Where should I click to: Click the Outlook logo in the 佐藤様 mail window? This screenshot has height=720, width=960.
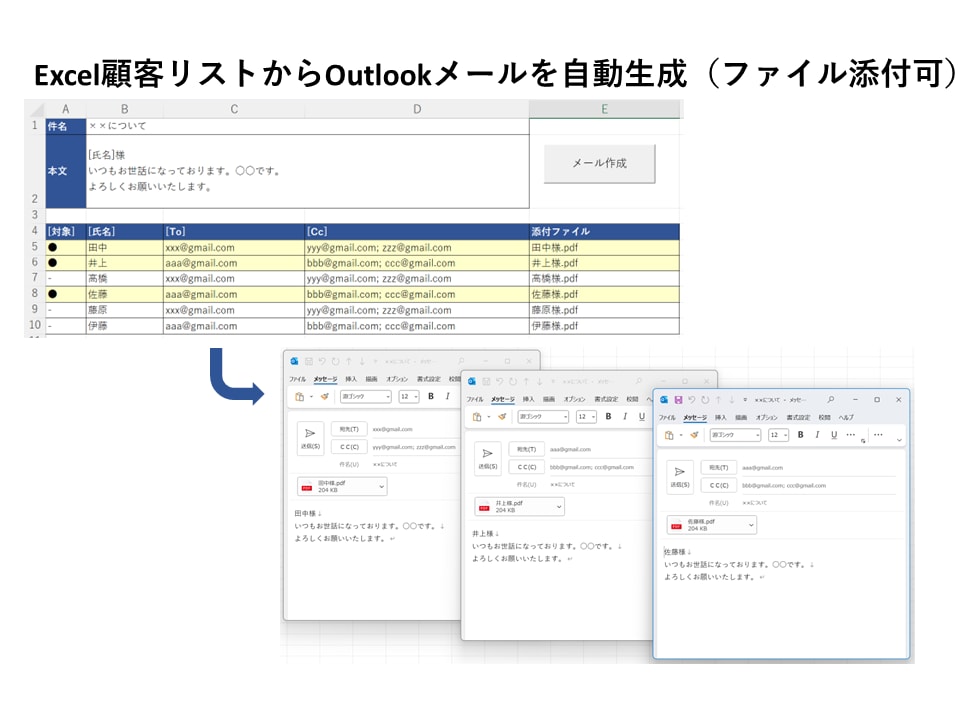pos(664,400)
